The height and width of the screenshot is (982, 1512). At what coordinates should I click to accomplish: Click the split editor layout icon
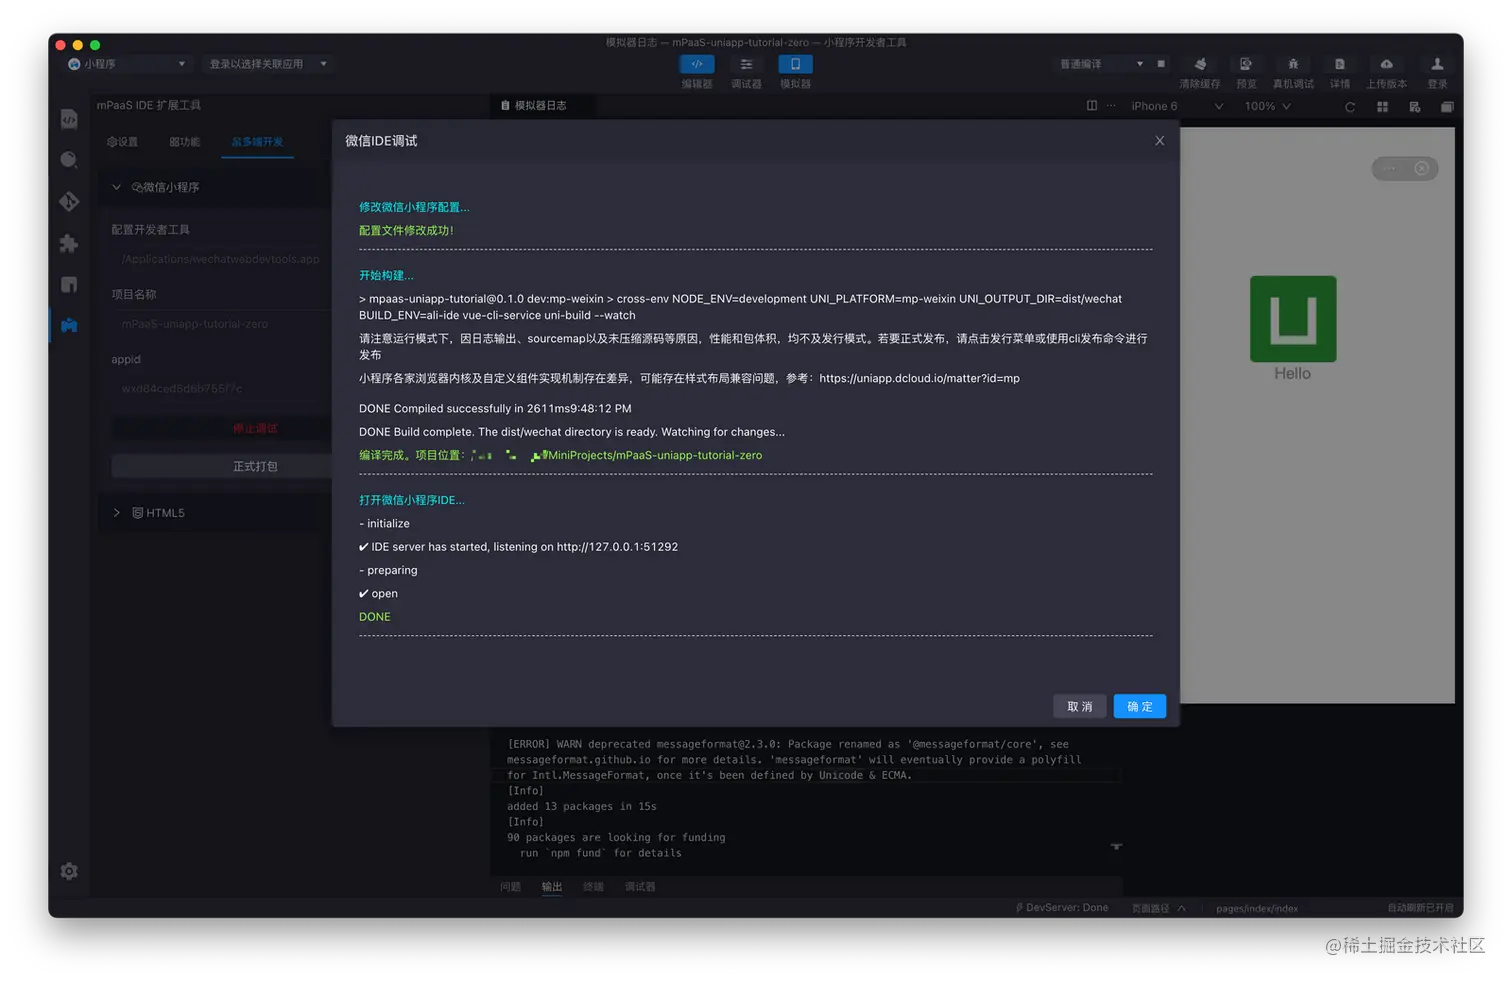click(1092, 106)
